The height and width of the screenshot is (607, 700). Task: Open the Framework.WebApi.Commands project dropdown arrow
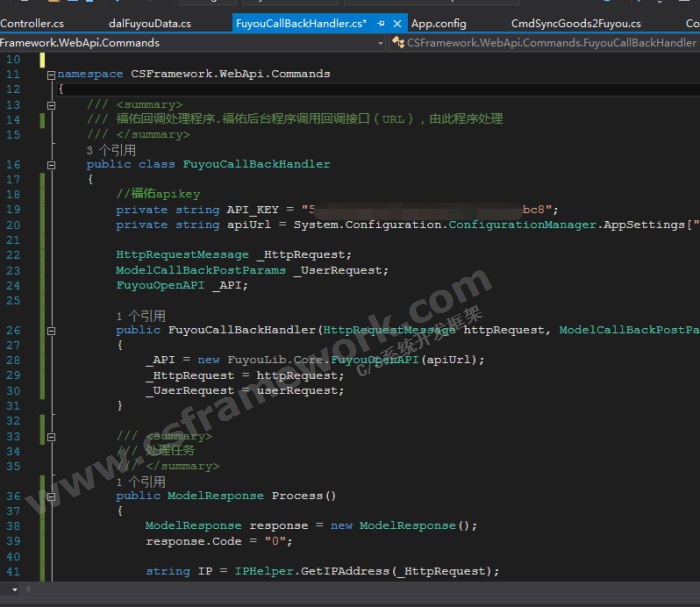tap(381, 43)
